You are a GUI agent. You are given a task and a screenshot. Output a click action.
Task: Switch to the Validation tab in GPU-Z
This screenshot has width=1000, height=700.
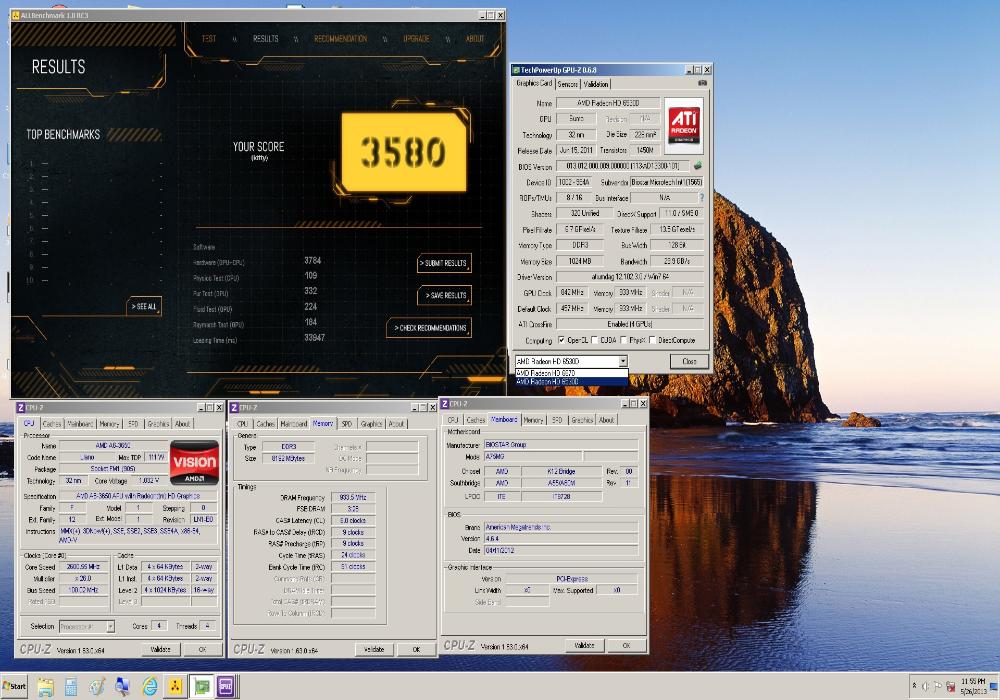pos(596,84)
